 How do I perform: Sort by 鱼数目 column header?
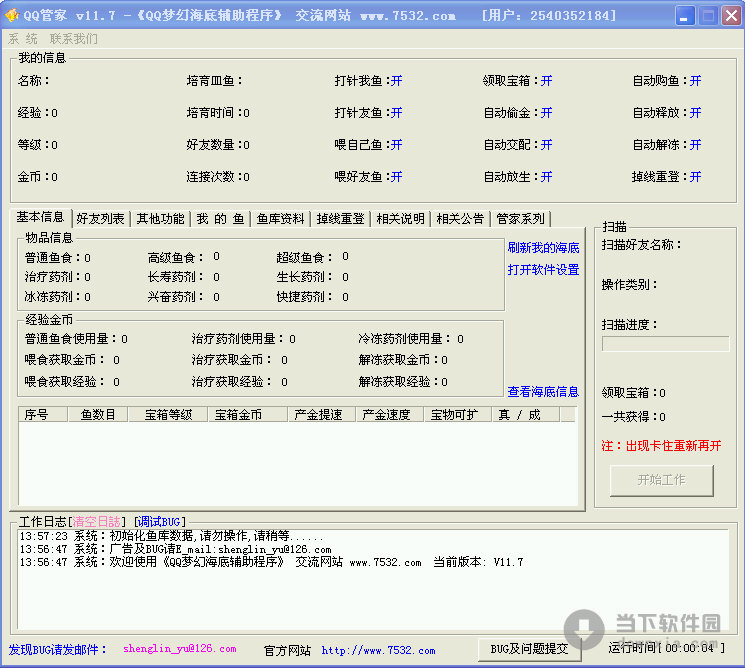(98, 415)
